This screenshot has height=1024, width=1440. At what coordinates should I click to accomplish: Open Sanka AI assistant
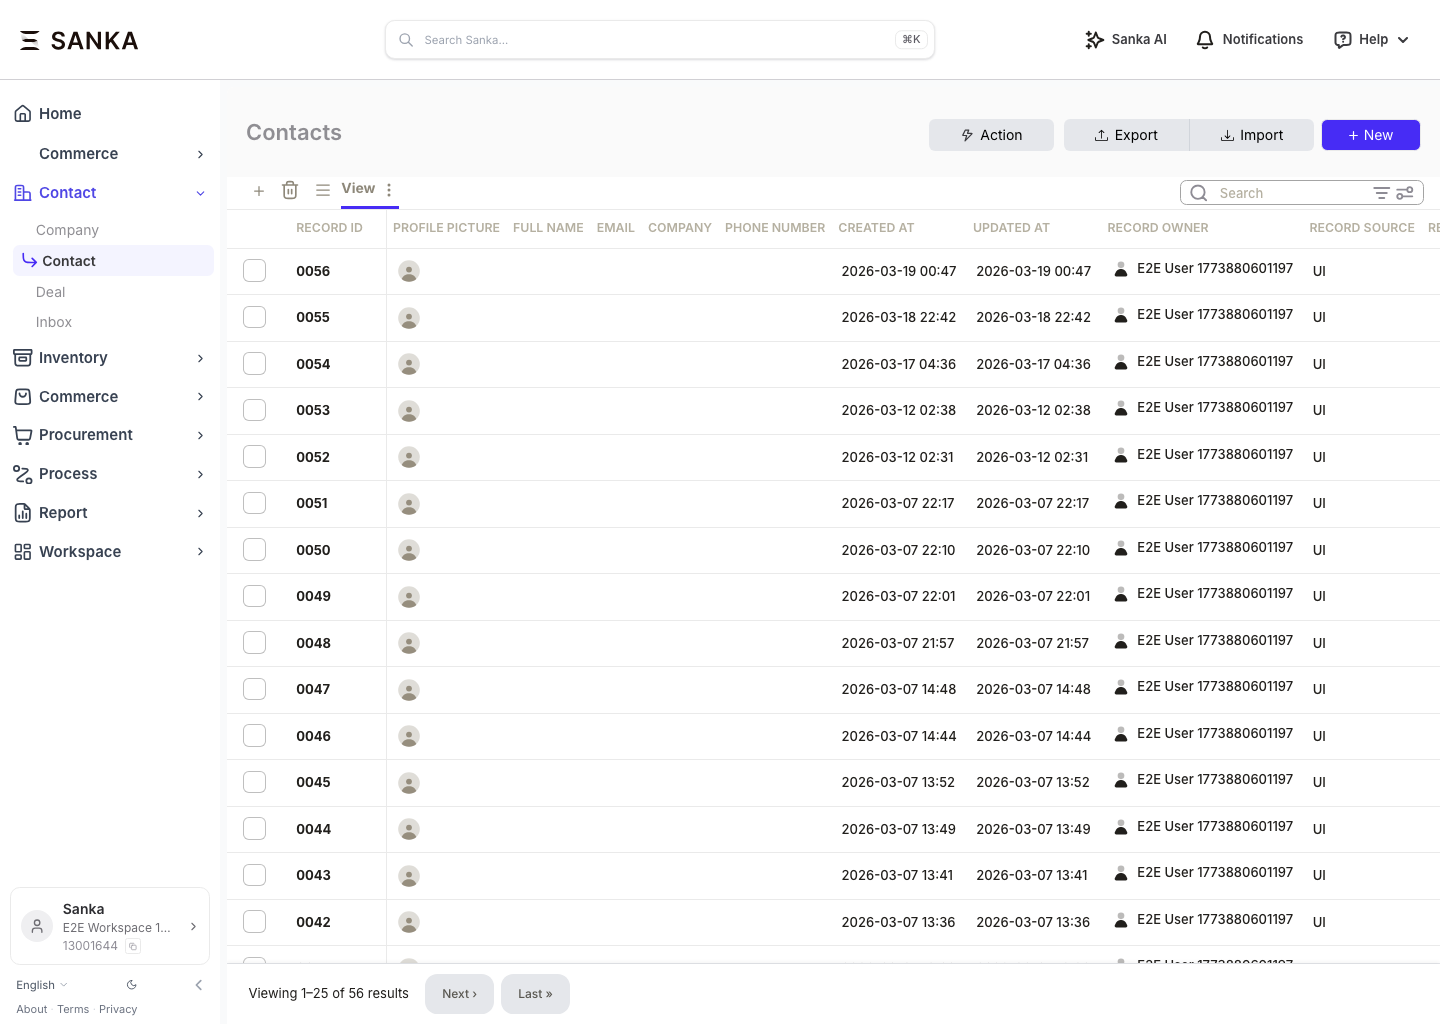tap(1126, 40)
